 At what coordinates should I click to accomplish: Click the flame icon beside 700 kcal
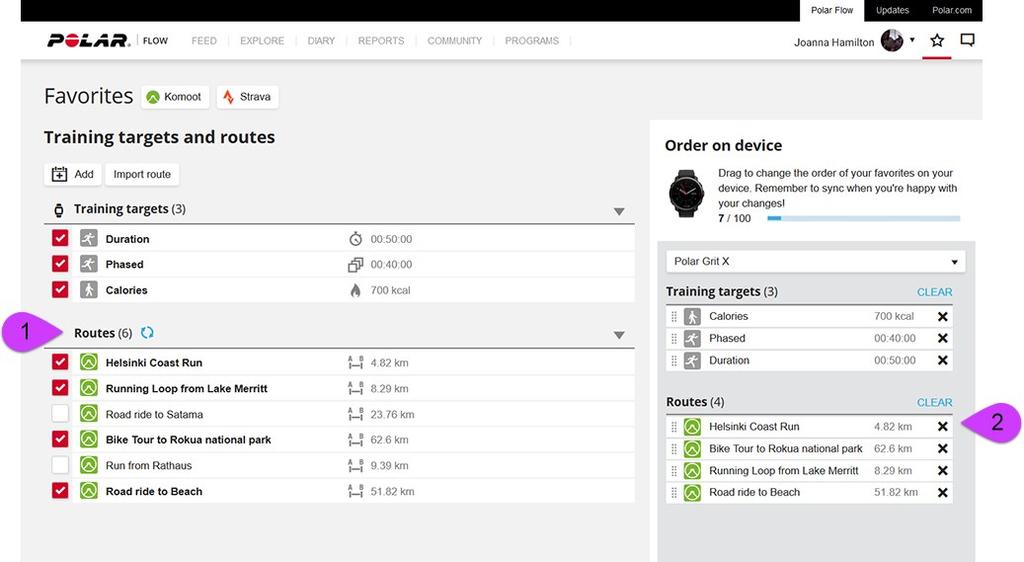355,290
